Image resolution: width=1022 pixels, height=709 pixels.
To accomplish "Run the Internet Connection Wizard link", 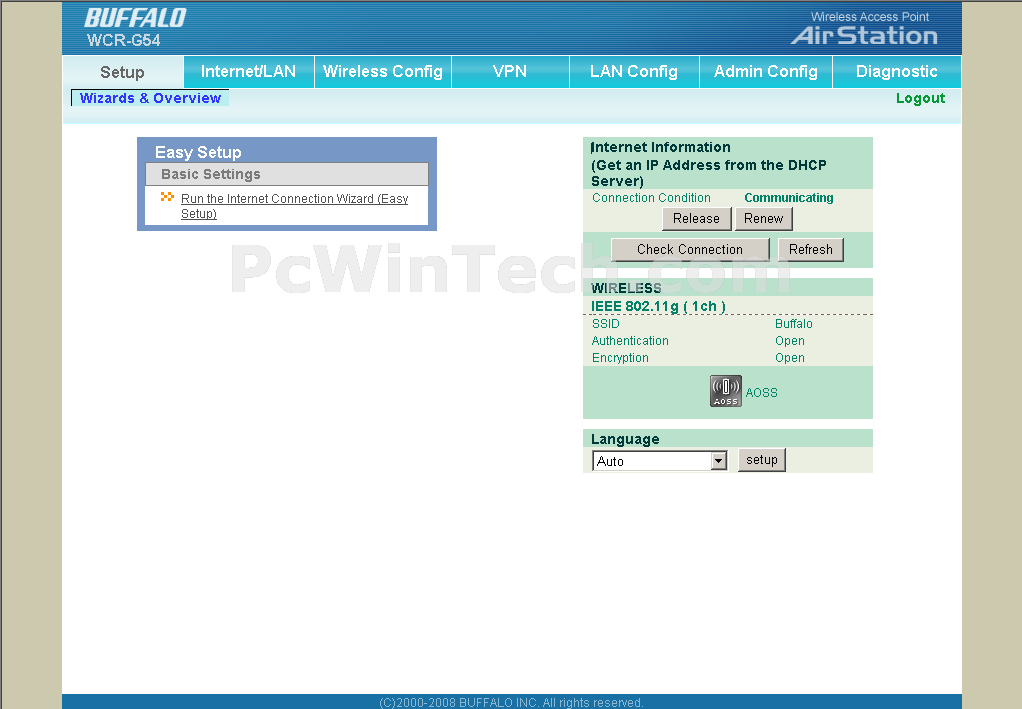I will point(295,206).
